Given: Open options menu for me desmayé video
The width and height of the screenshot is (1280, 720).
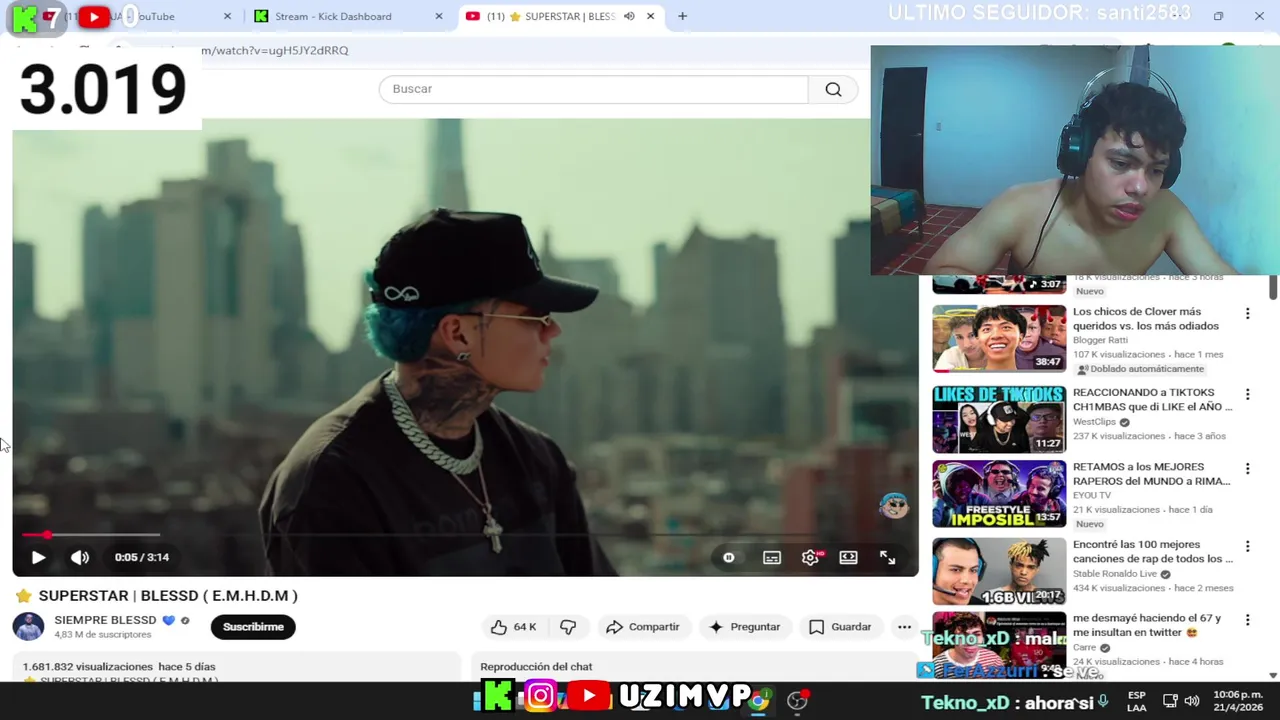Looking at the screenshot, I should [1247, 620].
